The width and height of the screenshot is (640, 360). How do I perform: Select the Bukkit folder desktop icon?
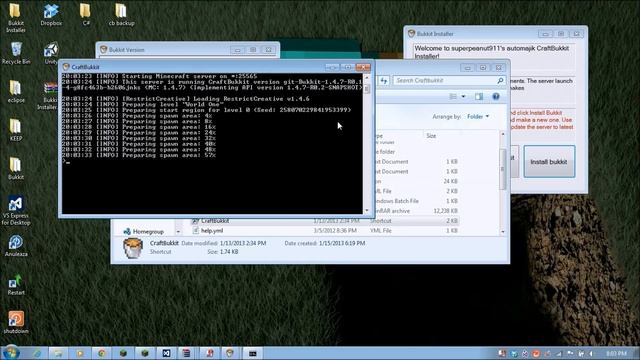16,168
